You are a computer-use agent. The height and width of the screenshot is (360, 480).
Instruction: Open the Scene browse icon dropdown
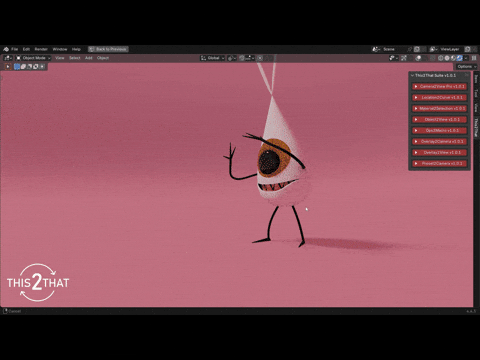[376, 49]
